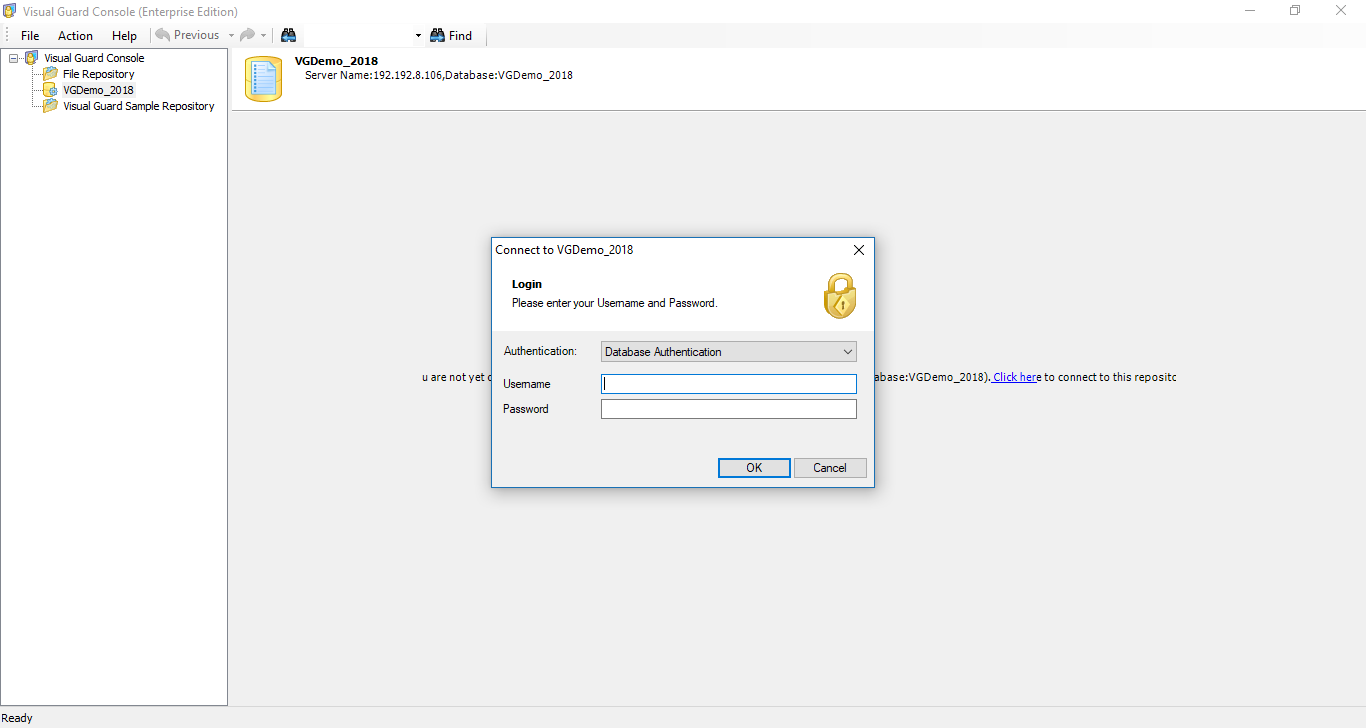Open the File Repository folder icon
Screen dimensions: 1366x728
click(49, 73)
